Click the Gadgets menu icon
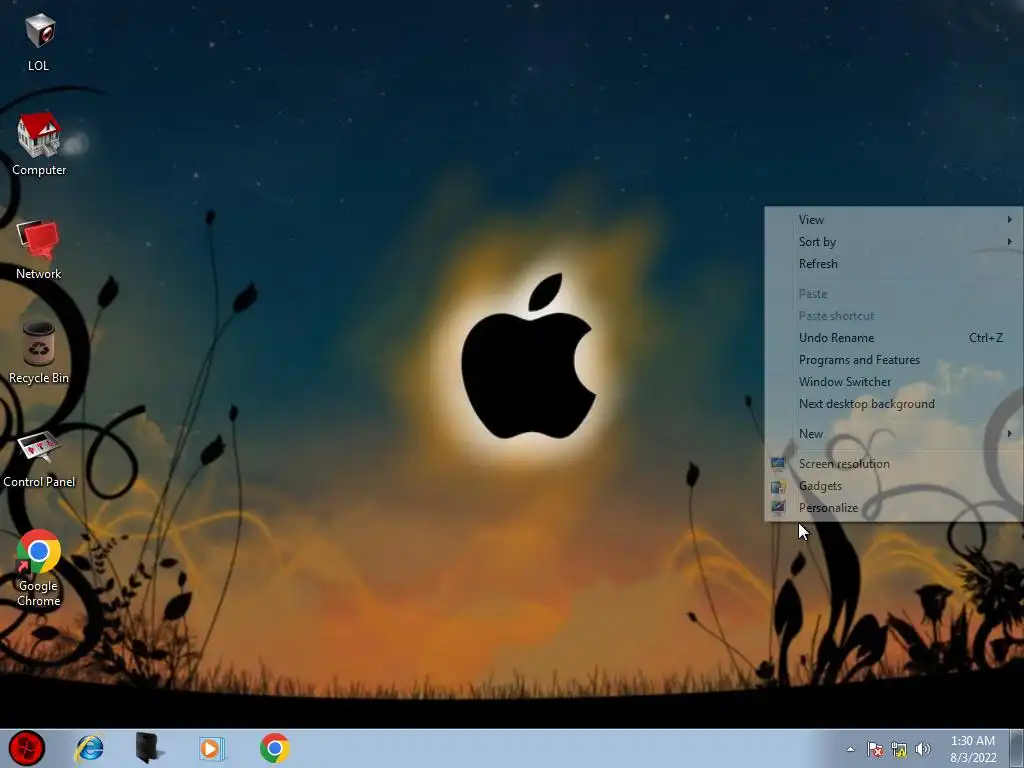This screenshot has width=1024, height=768. click(x=778, y=487)
